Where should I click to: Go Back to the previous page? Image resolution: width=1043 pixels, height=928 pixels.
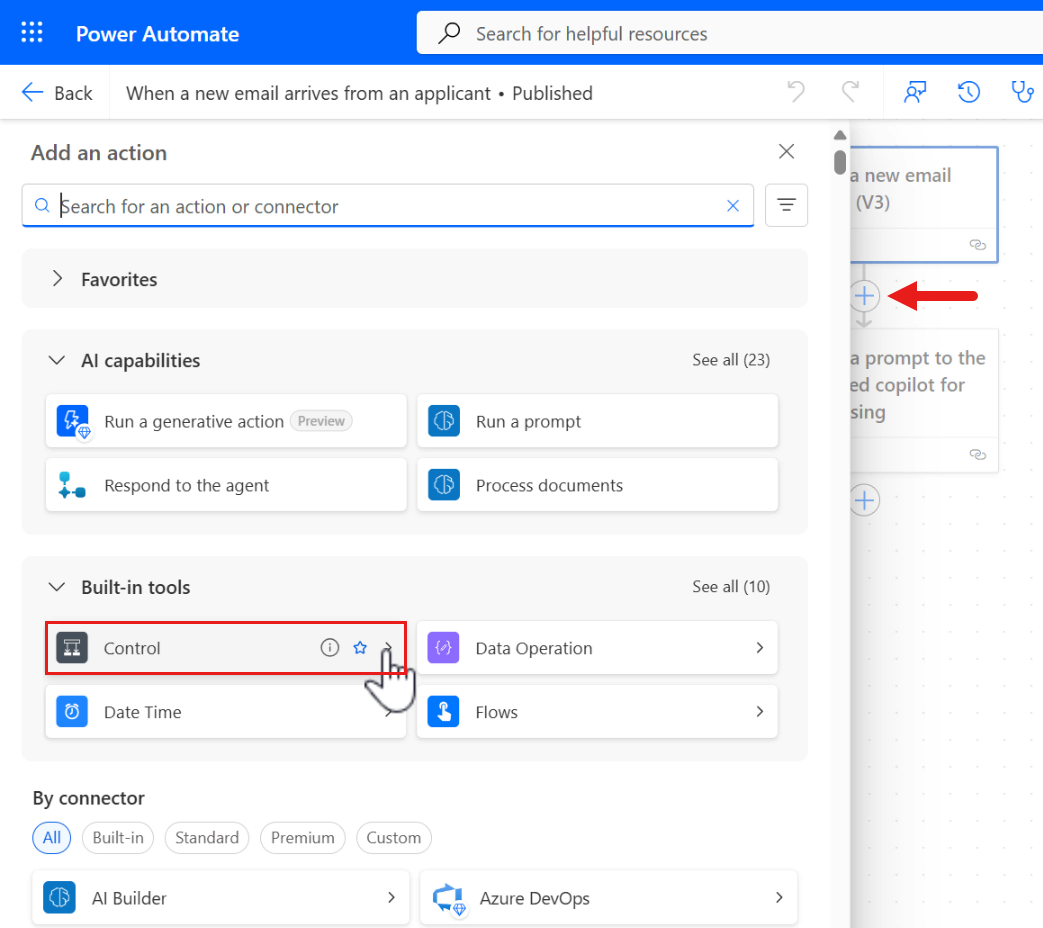click(57, 93)
